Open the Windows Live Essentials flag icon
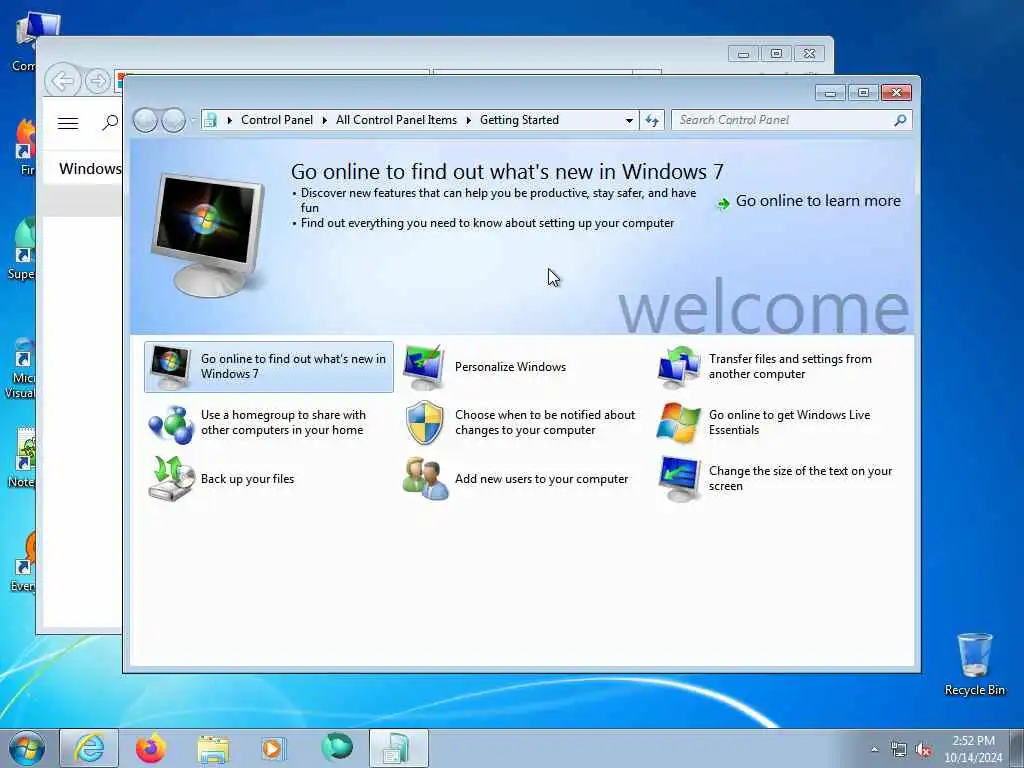The width and height of the screenshot is (1024, 768). (679, 423)
